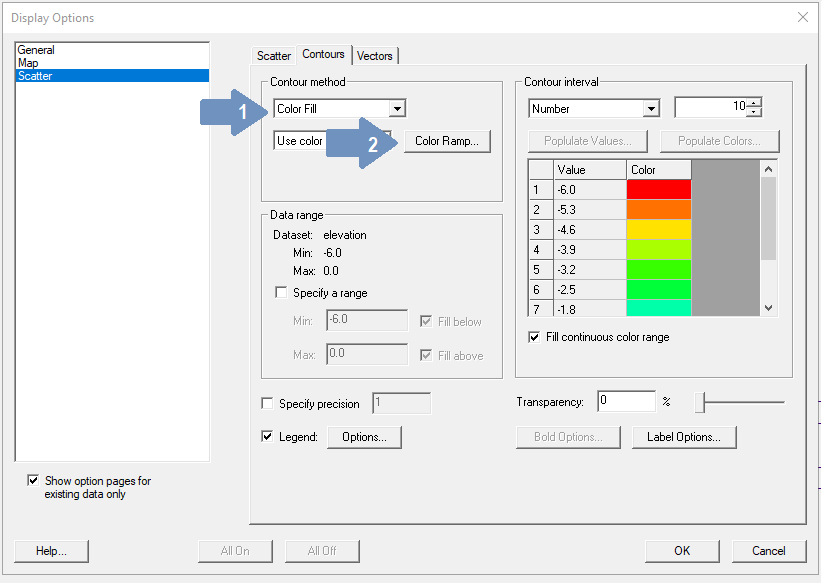Click the Transparency percent input field
The image size is (822, 583).
[626, 401]
